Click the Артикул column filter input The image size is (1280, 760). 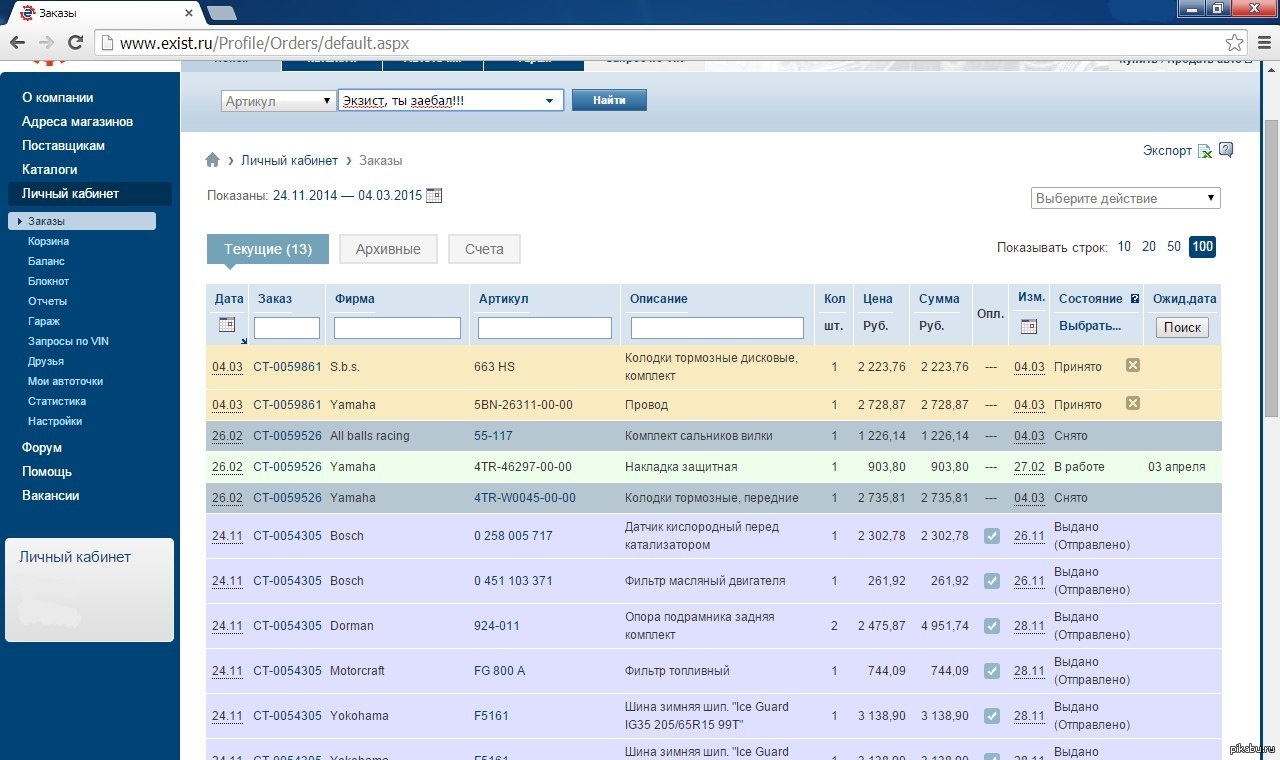pos(545,328)
